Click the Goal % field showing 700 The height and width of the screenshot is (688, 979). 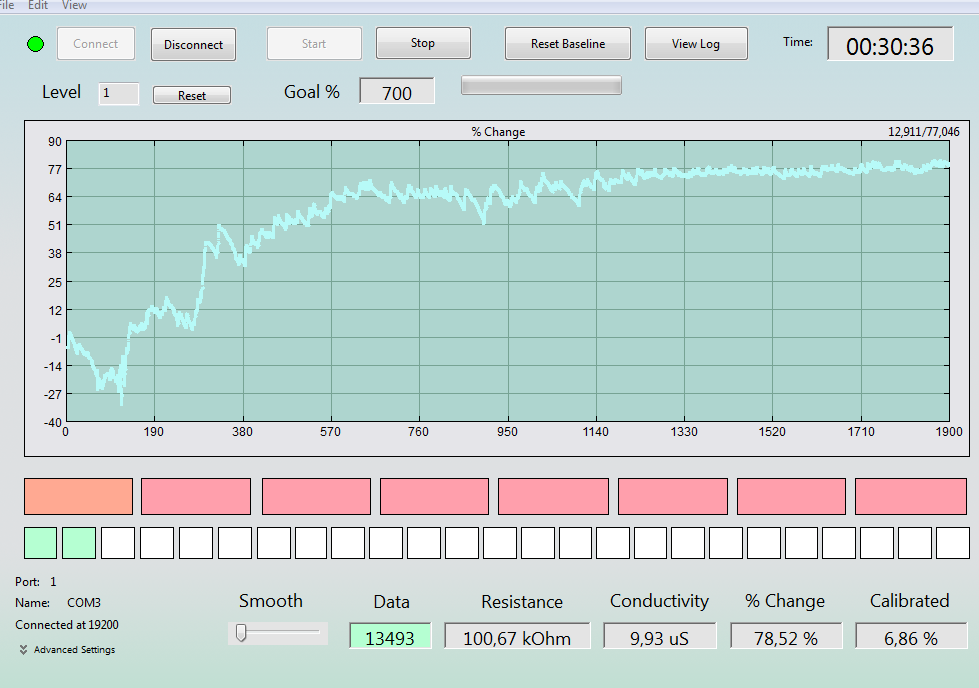point(396,91)
